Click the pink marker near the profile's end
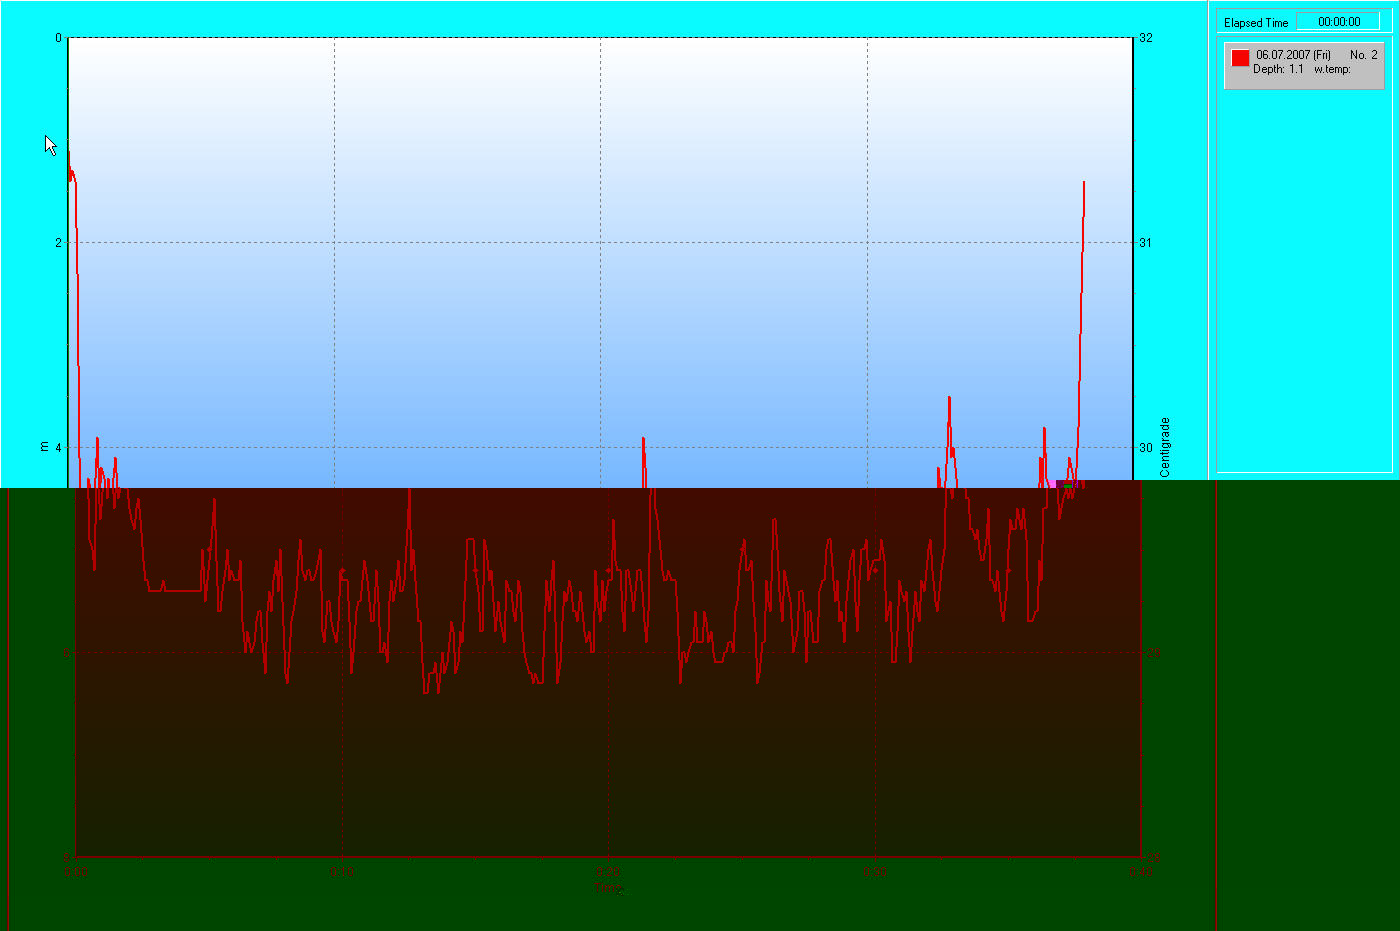 tap(1052, 484)
